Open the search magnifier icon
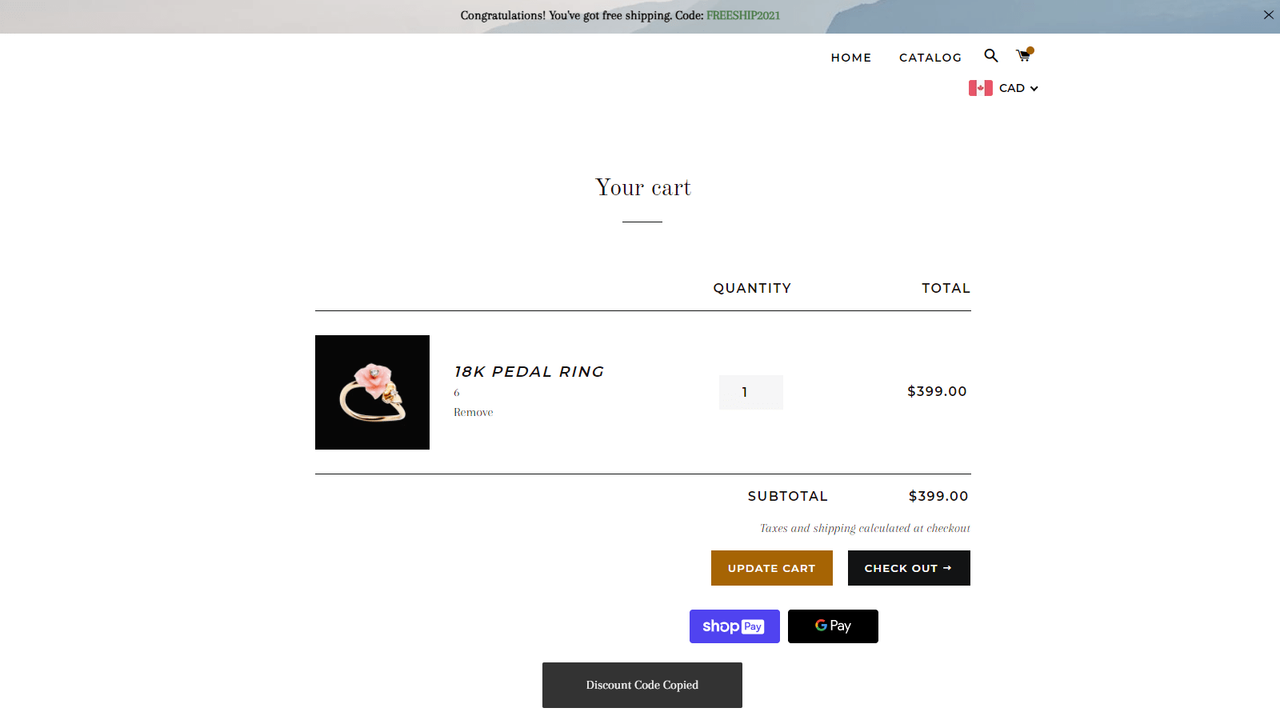The width and height of the screenshot is (1280, 720). coord(990,56)
